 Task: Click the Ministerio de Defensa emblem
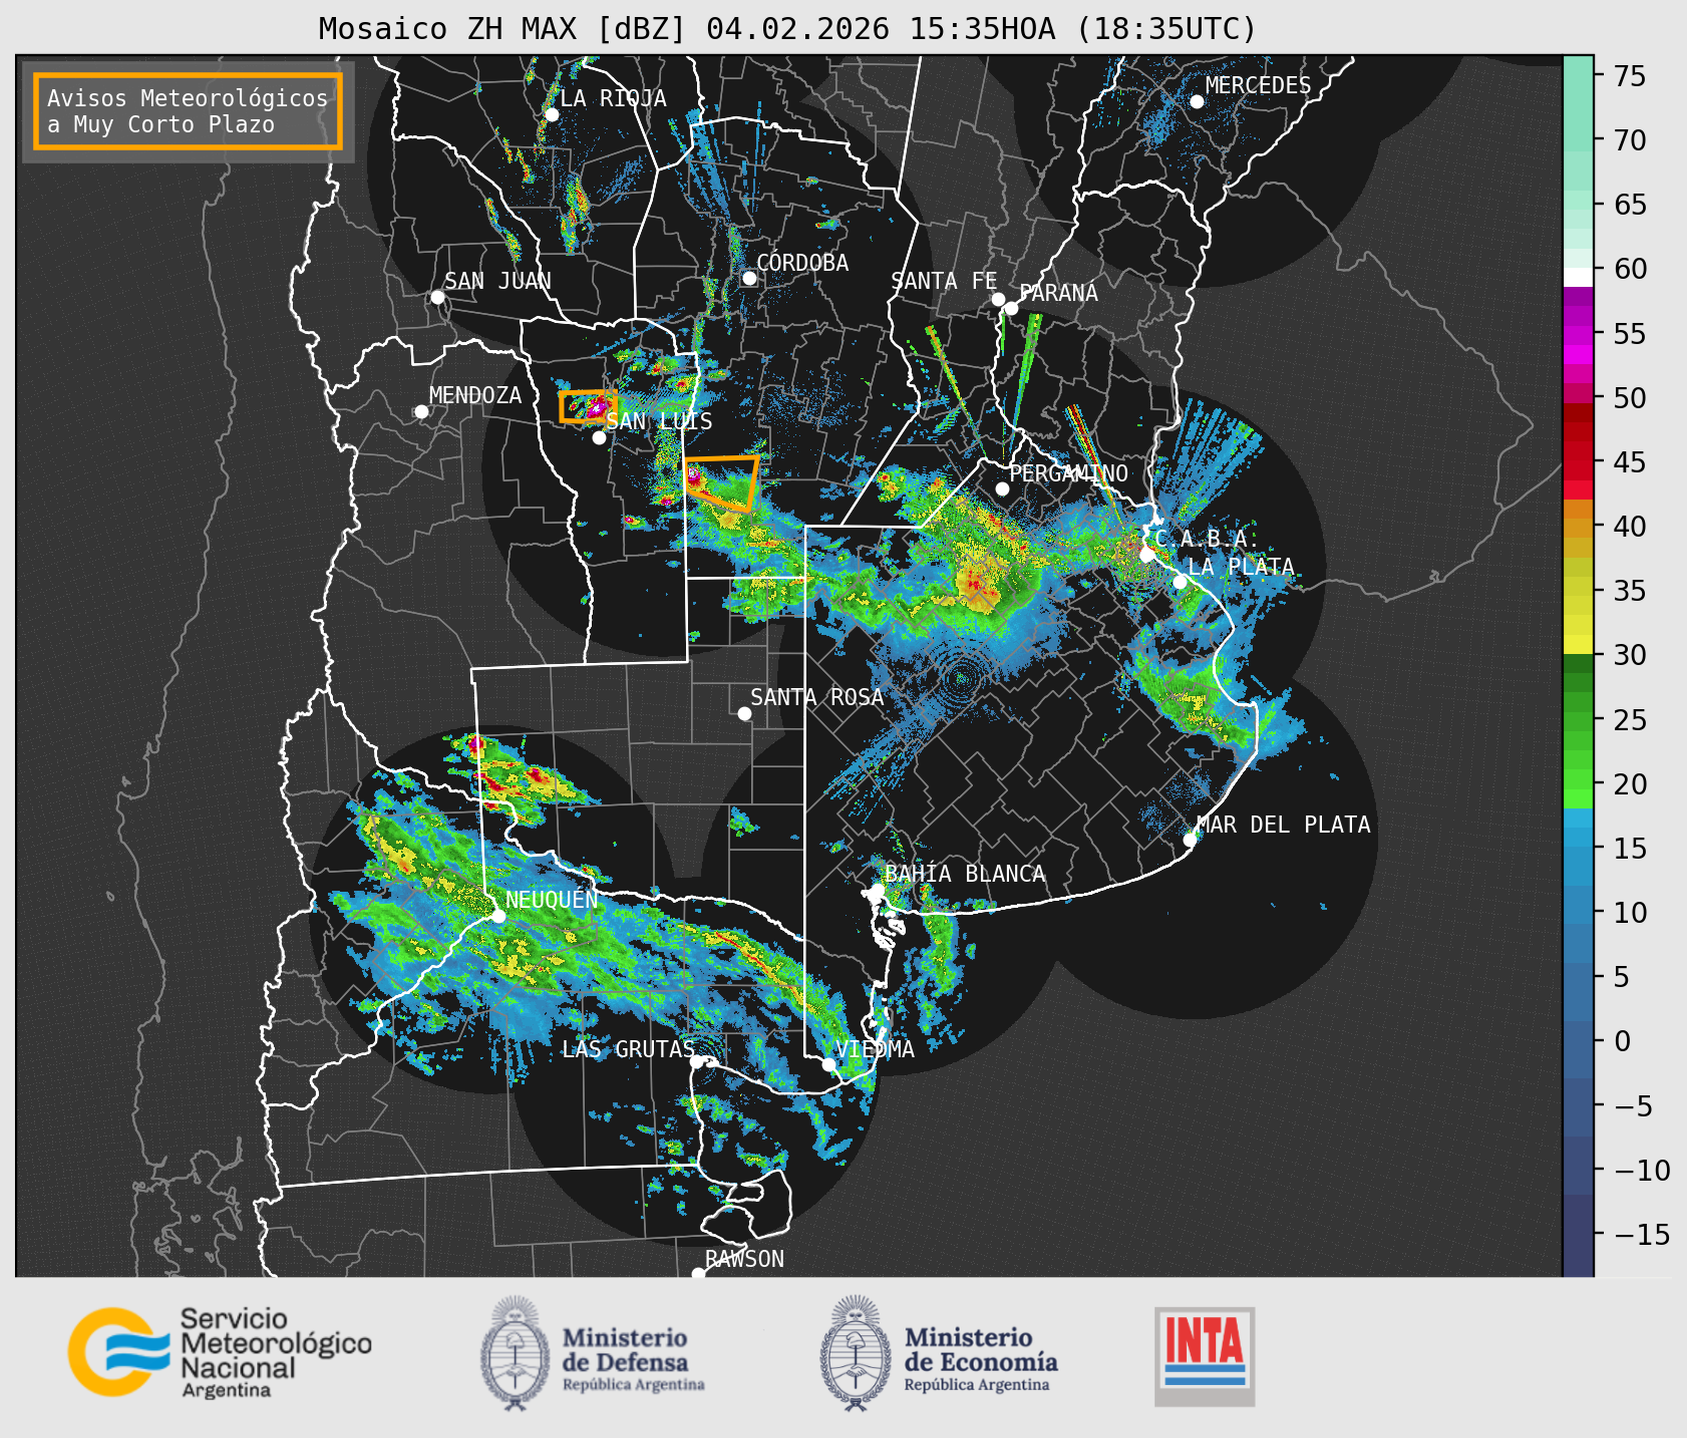515,1353
